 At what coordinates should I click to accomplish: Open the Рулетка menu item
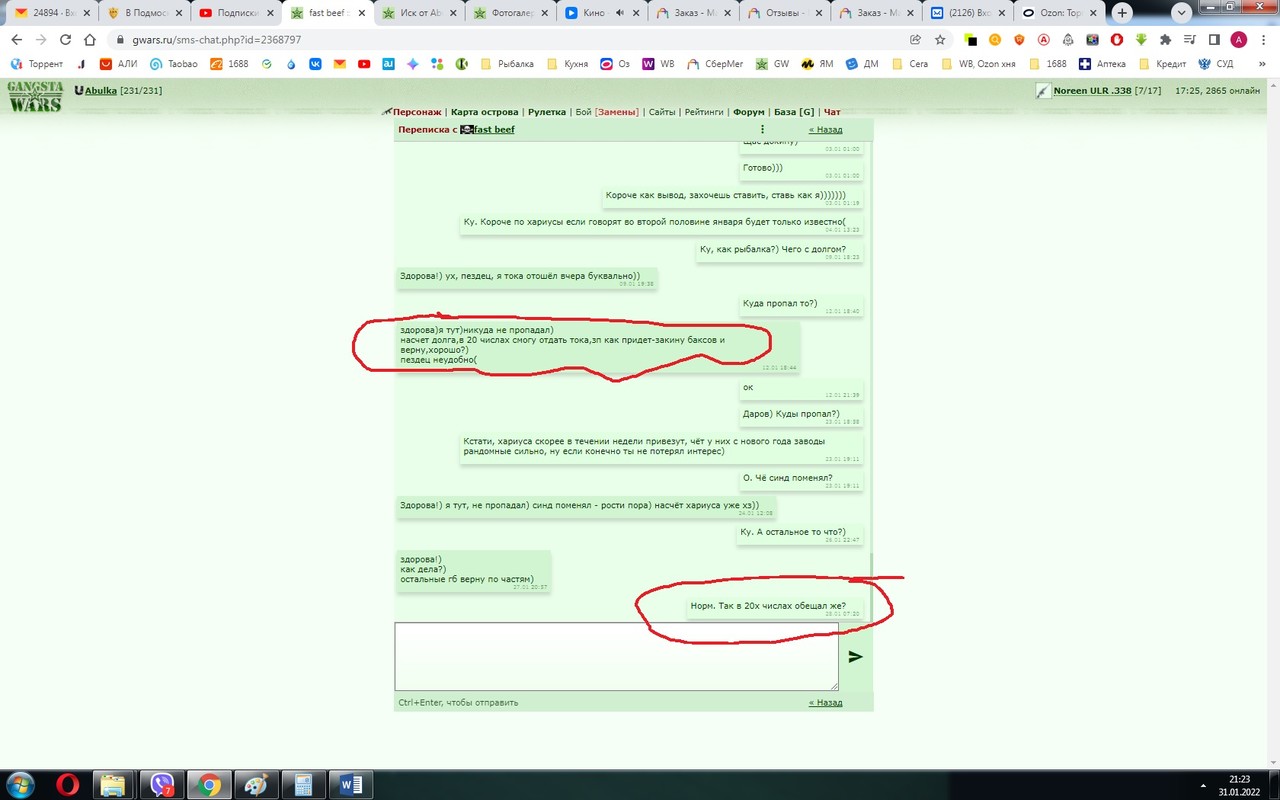(x=546, y=112)
